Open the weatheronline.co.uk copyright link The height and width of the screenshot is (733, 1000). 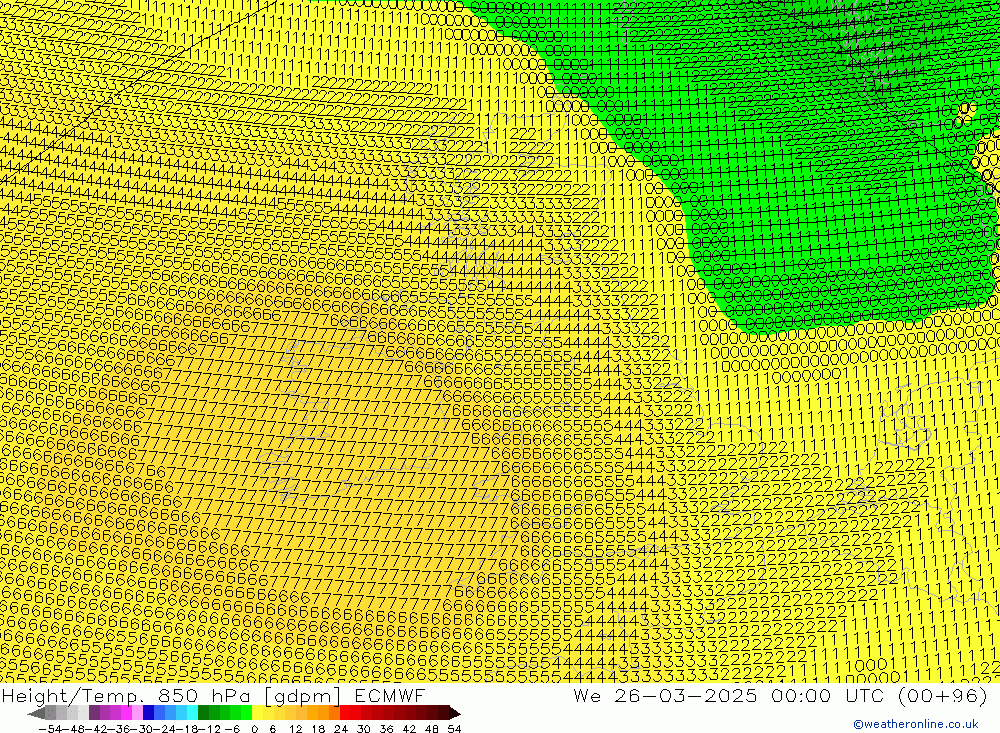click(915, 724)
